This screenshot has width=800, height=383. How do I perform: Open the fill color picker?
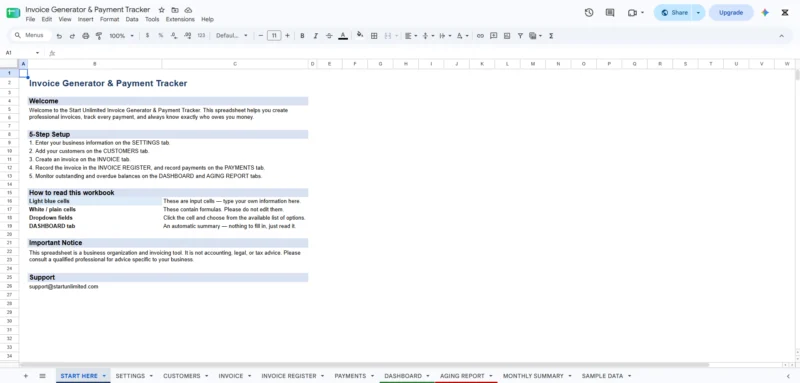[x=360, y=35]
